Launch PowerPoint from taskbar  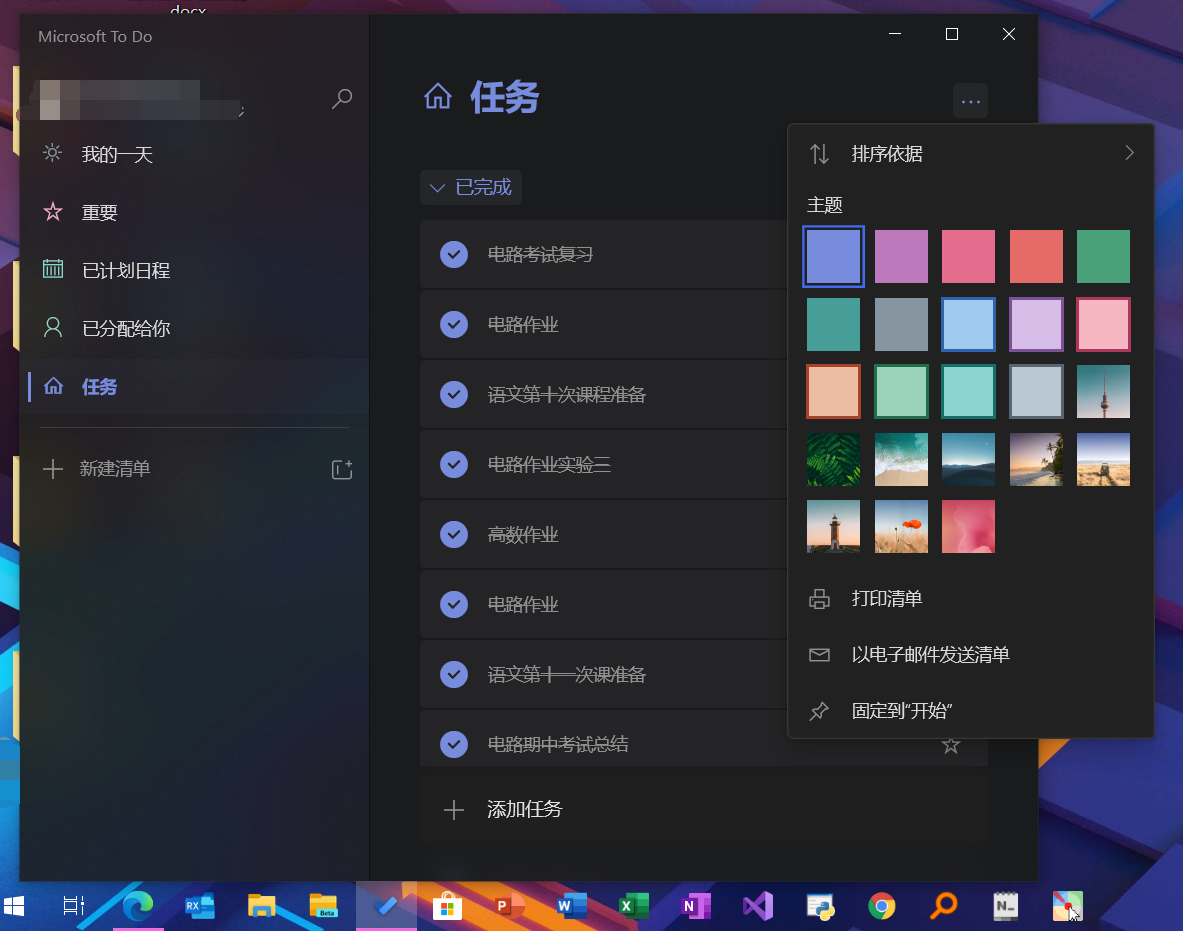(x=509, y=905)
